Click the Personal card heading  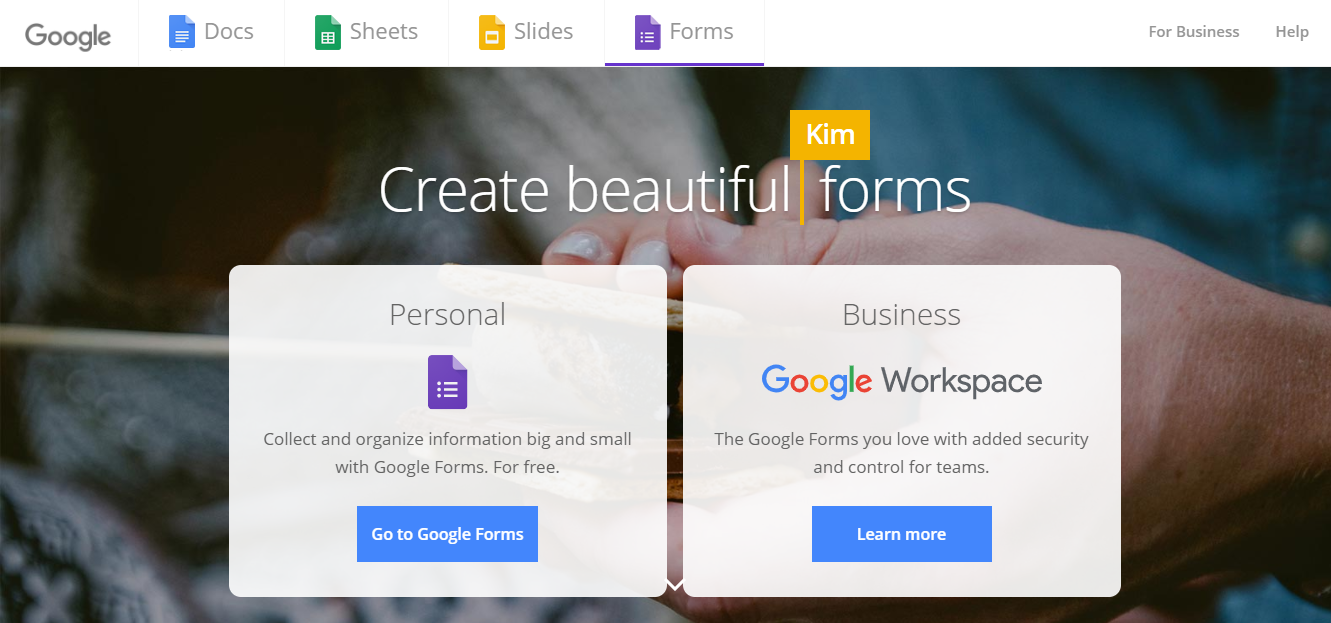point(447,313)
